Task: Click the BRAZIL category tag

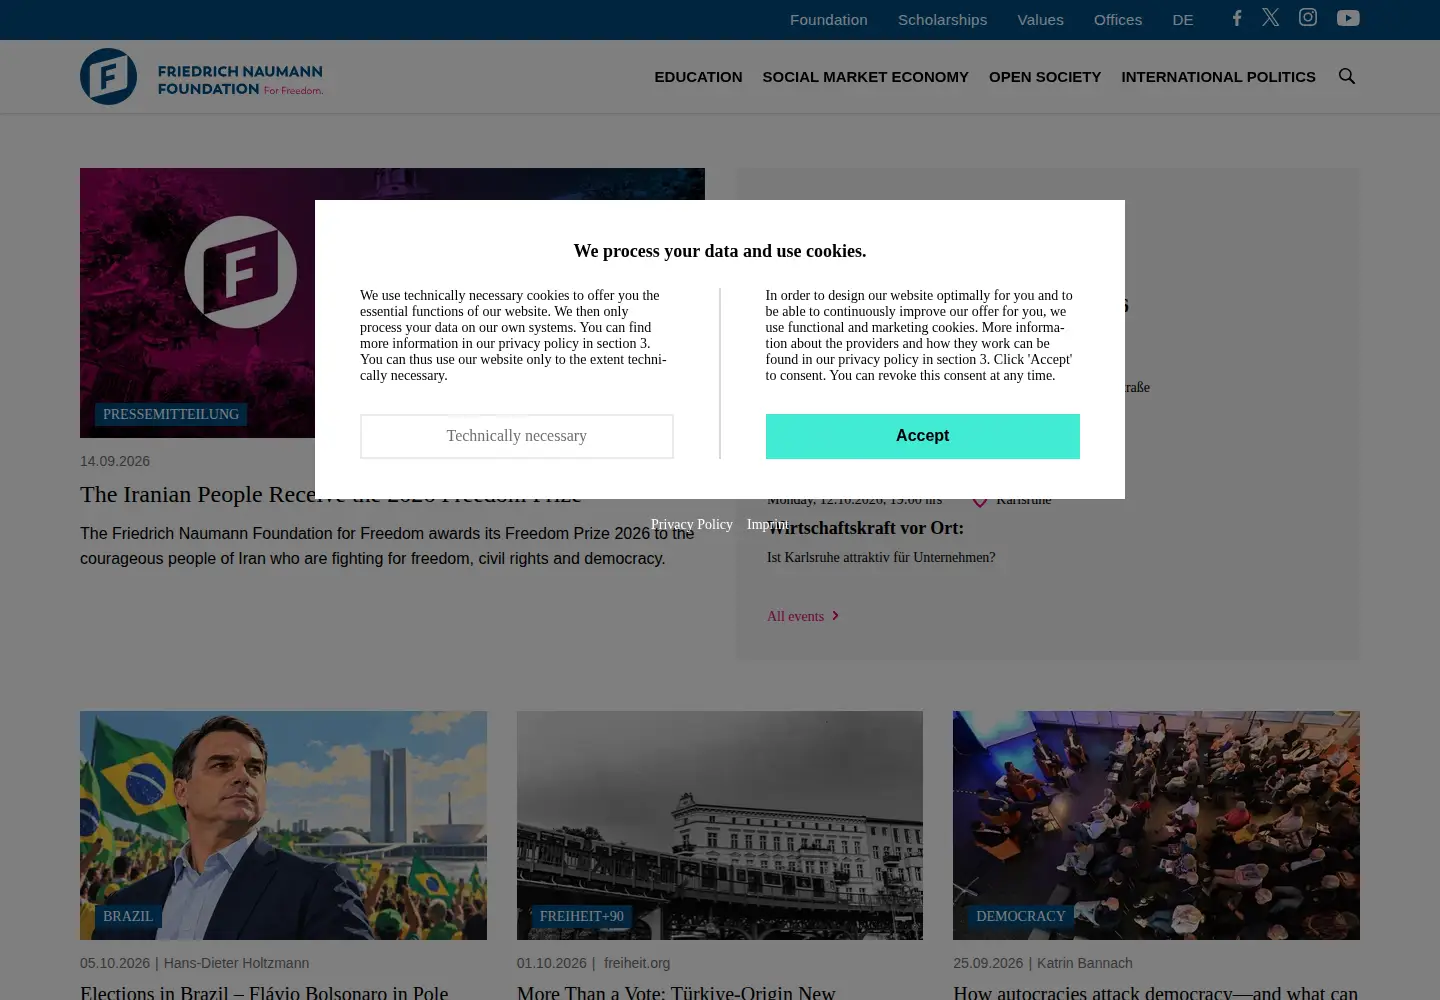Action: tap(128, 916)
